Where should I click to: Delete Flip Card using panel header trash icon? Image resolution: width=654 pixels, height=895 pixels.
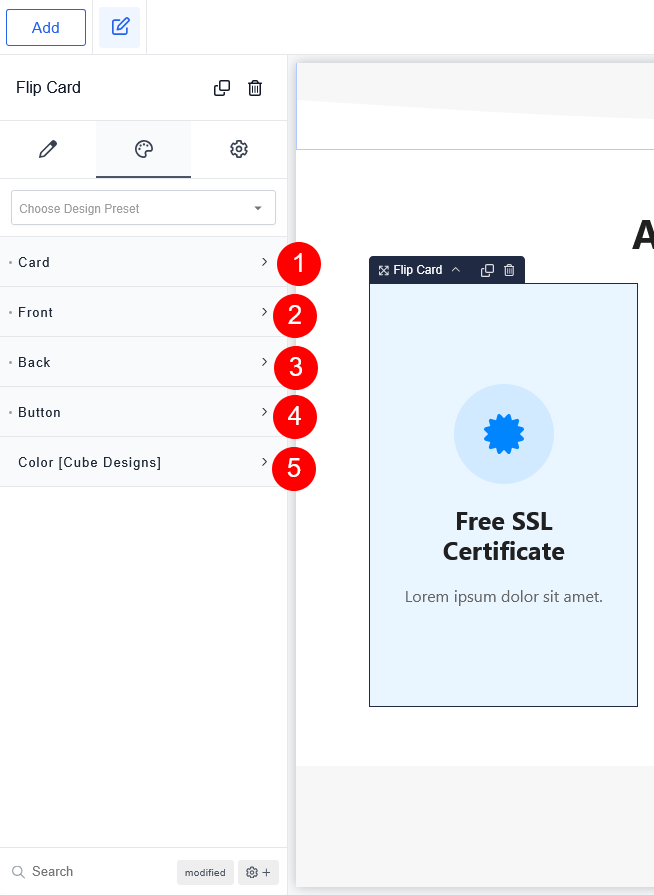pos(255,88)
